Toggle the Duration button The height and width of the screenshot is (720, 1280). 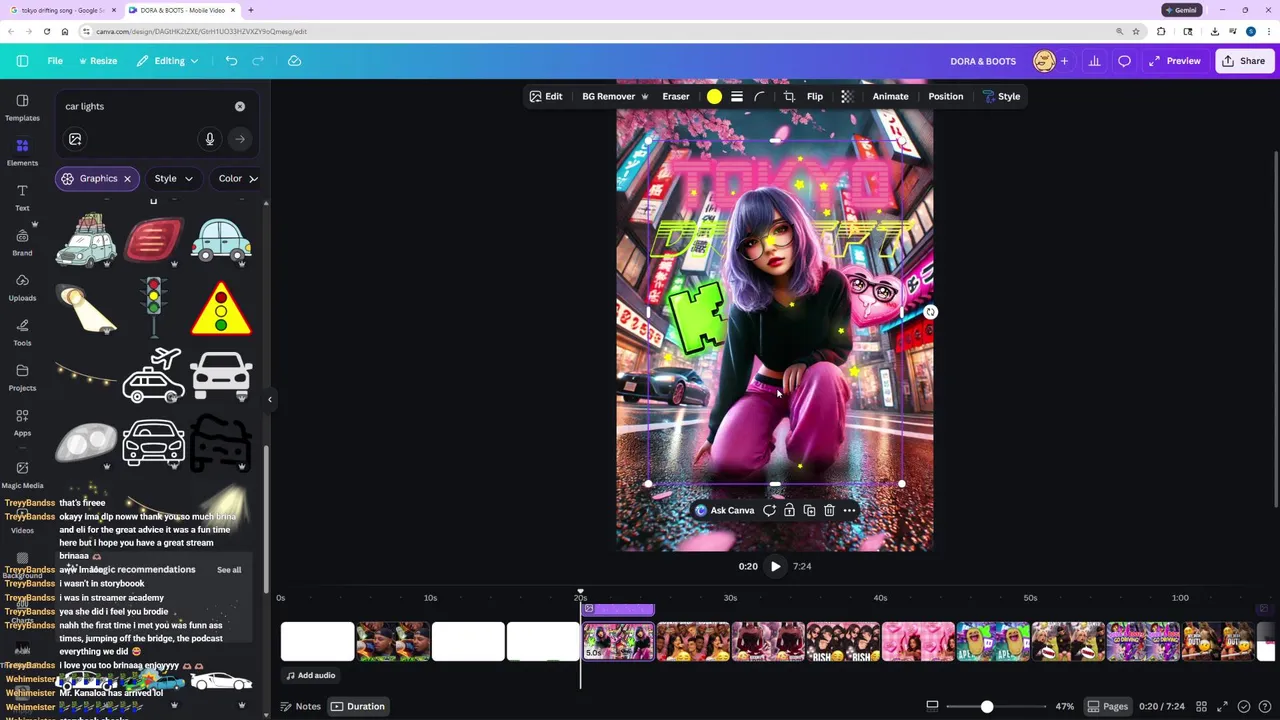[x=358, y=706]
